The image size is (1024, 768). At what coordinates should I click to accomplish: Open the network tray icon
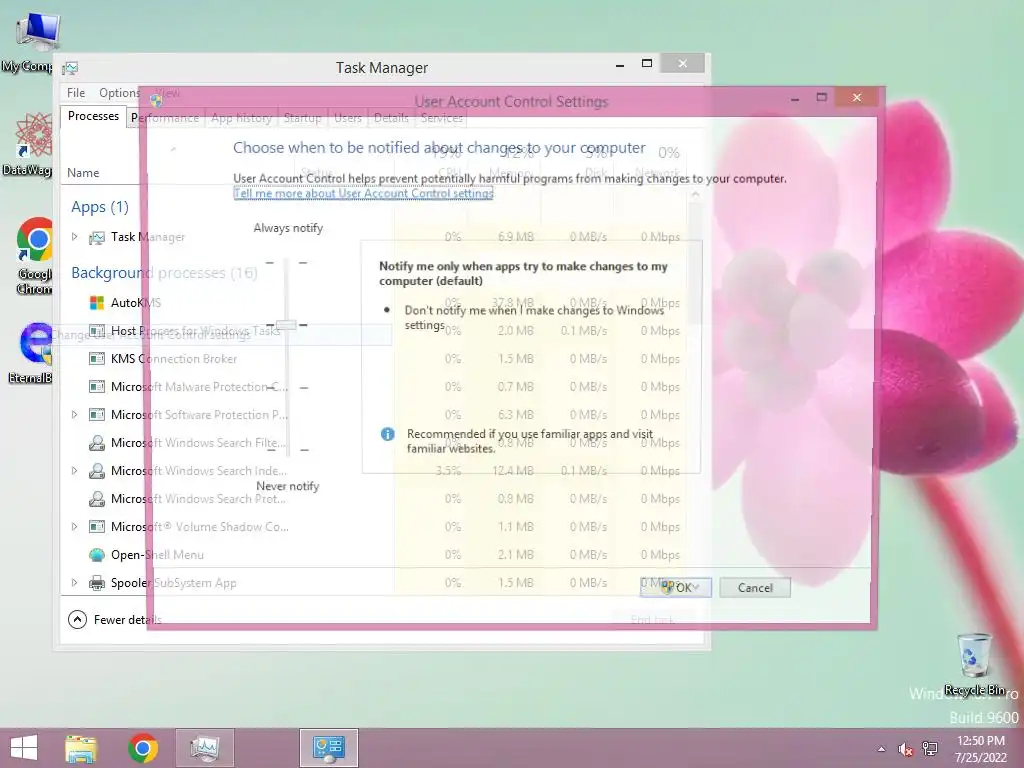[930, 749]
